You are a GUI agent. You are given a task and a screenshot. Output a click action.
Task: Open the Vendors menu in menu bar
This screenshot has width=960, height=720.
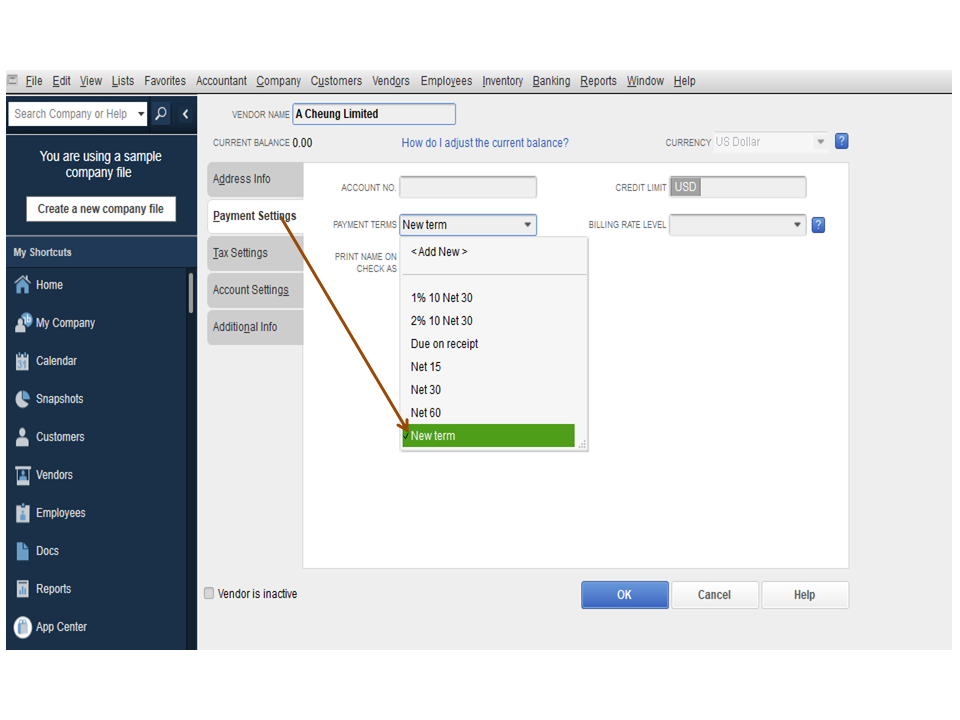click(x=391, y=81)
